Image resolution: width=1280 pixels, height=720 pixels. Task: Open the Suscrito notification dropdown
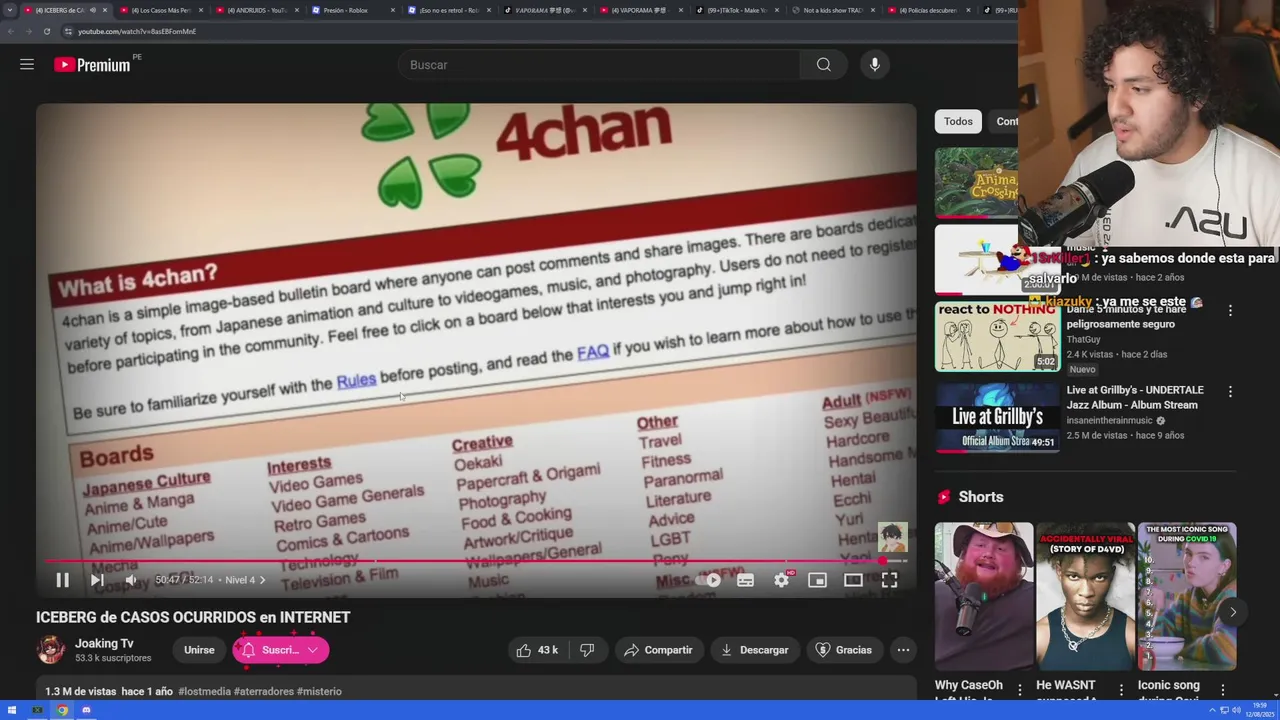[281, 650]
